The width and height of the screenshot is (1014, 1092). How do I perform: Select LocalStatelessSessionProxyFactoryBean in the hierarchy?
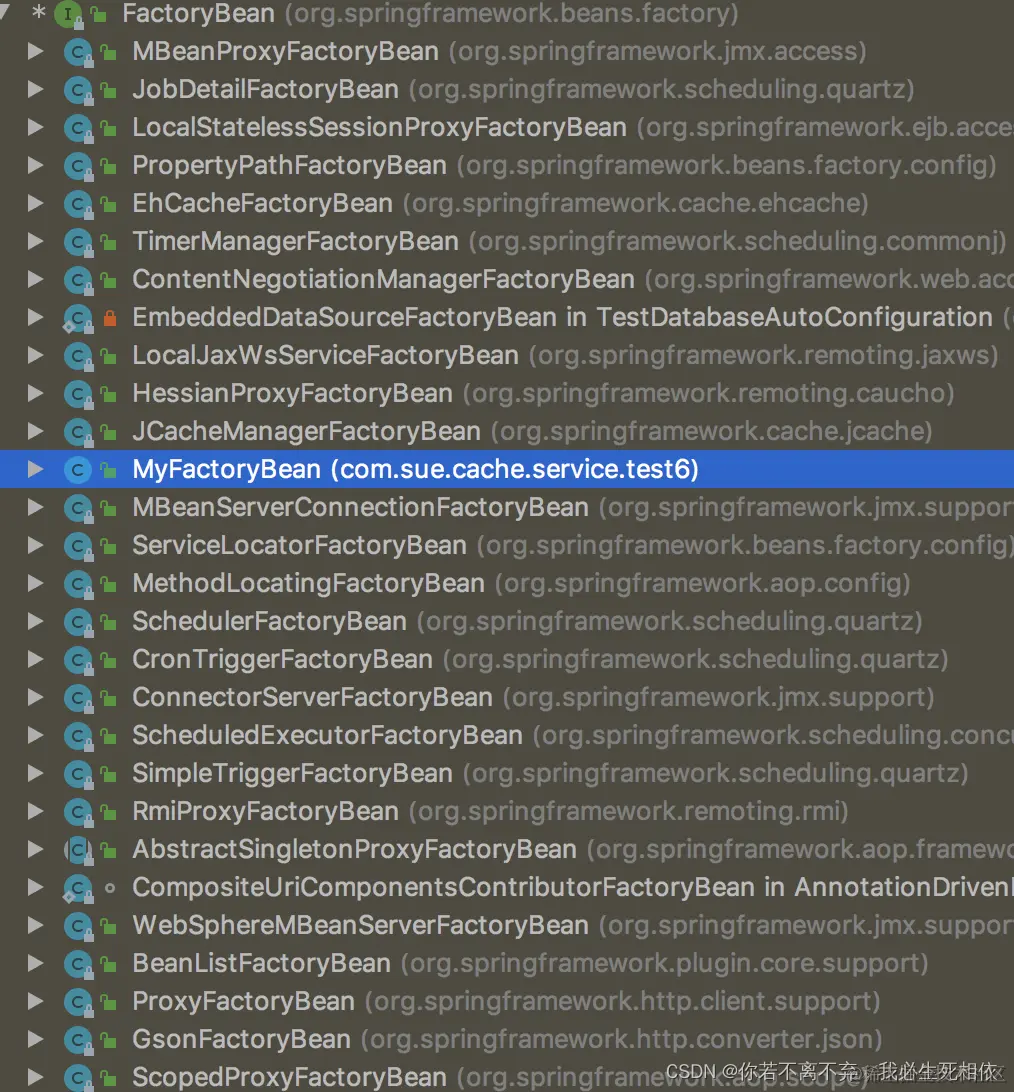[507, 127]
